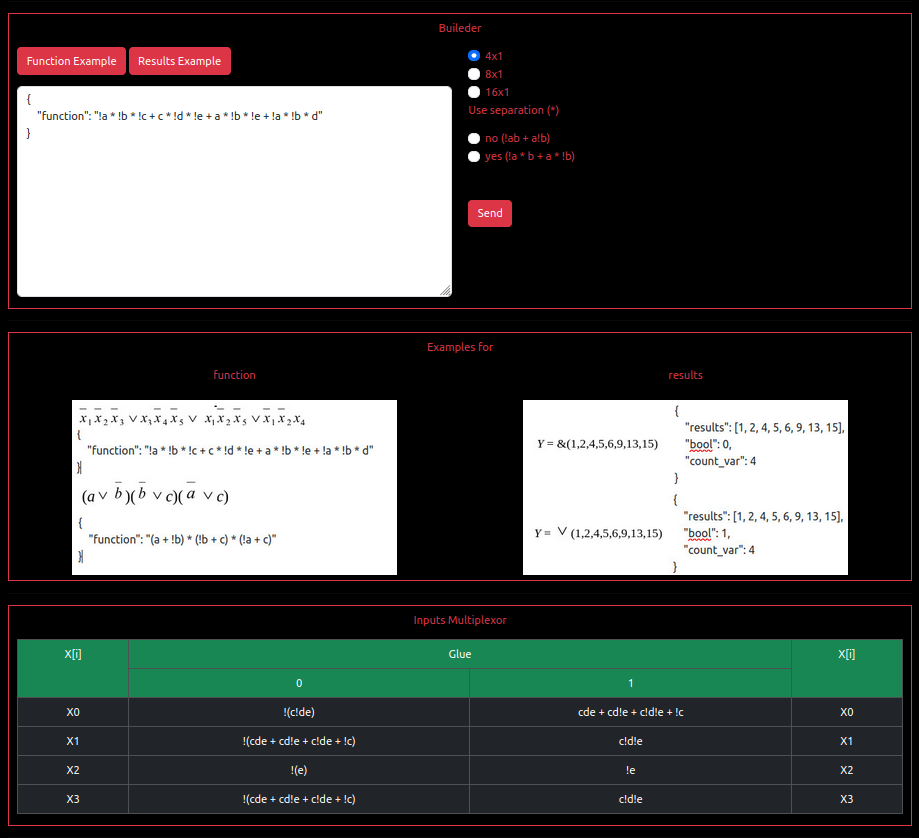Screen dimensions: 919x838
Task: Click the results example image
Action: 685,487
